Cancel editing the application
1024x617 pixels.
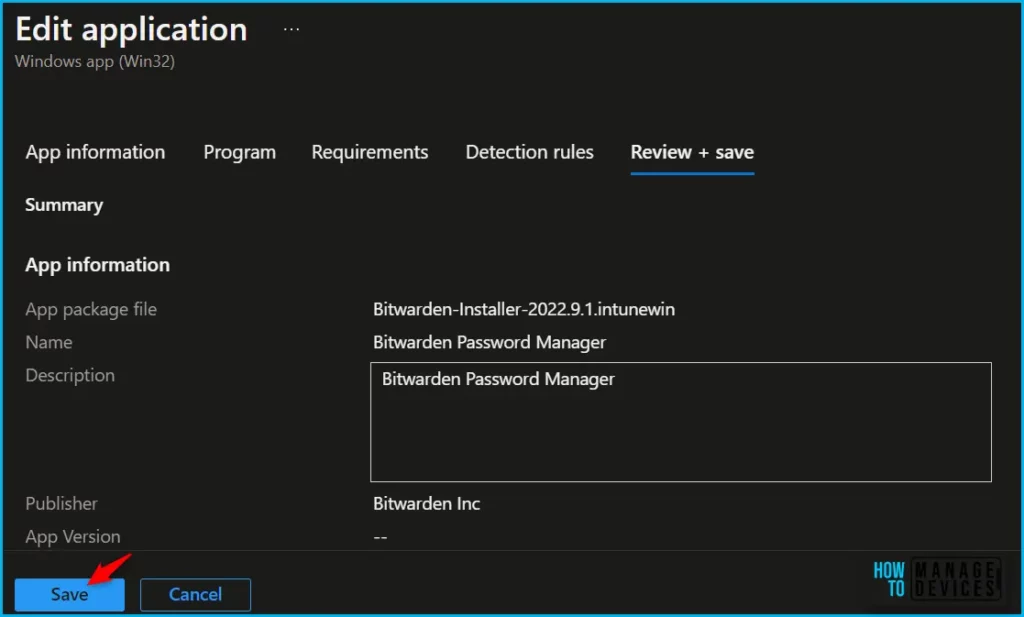click(x=195, y=594)
